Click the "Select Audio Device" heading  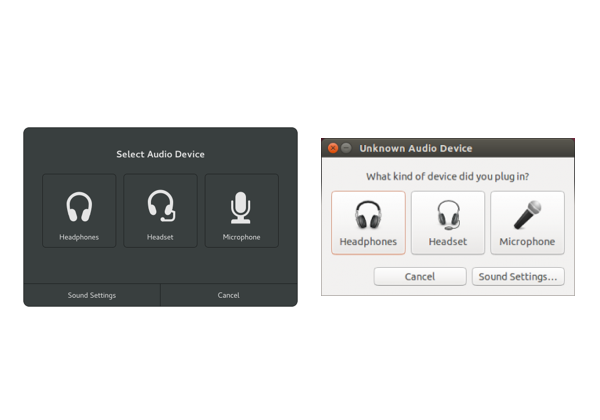point(160,154)
